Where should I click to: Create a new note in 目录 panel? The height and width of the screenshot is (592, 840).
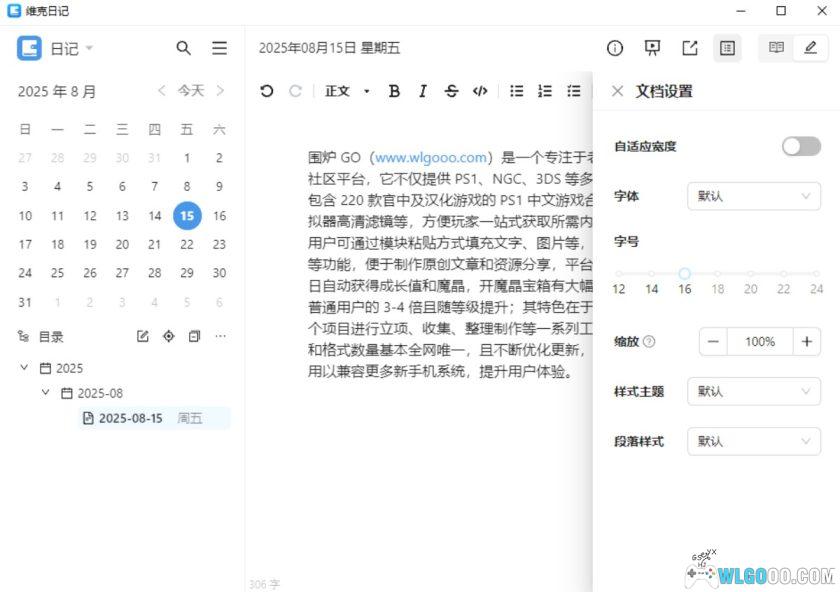[x=142, y=336]
